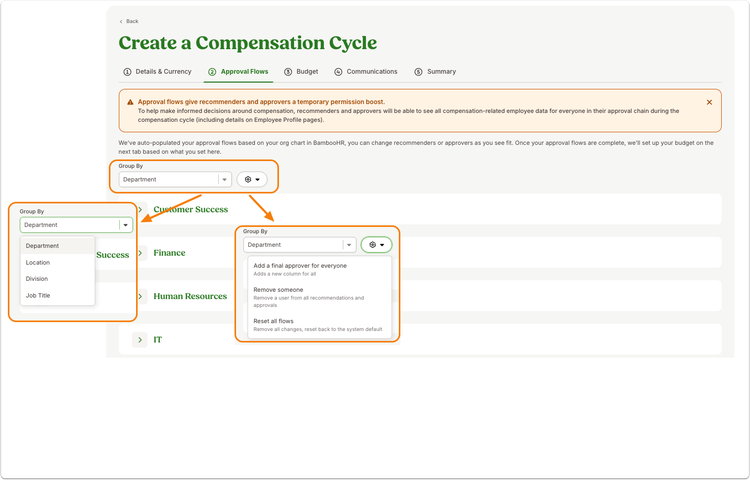Expand the Human Resources section
750x480 pixels.
(140, 296)
